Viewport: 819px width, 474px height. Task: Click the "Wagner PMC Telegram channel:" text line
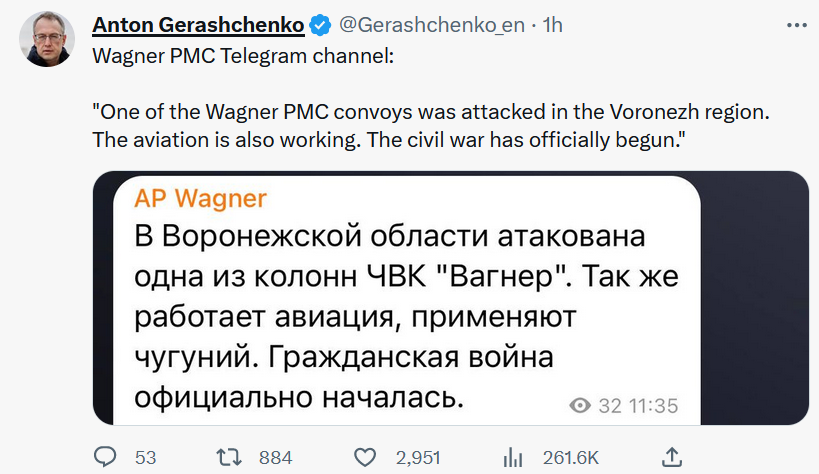point(243,55)
